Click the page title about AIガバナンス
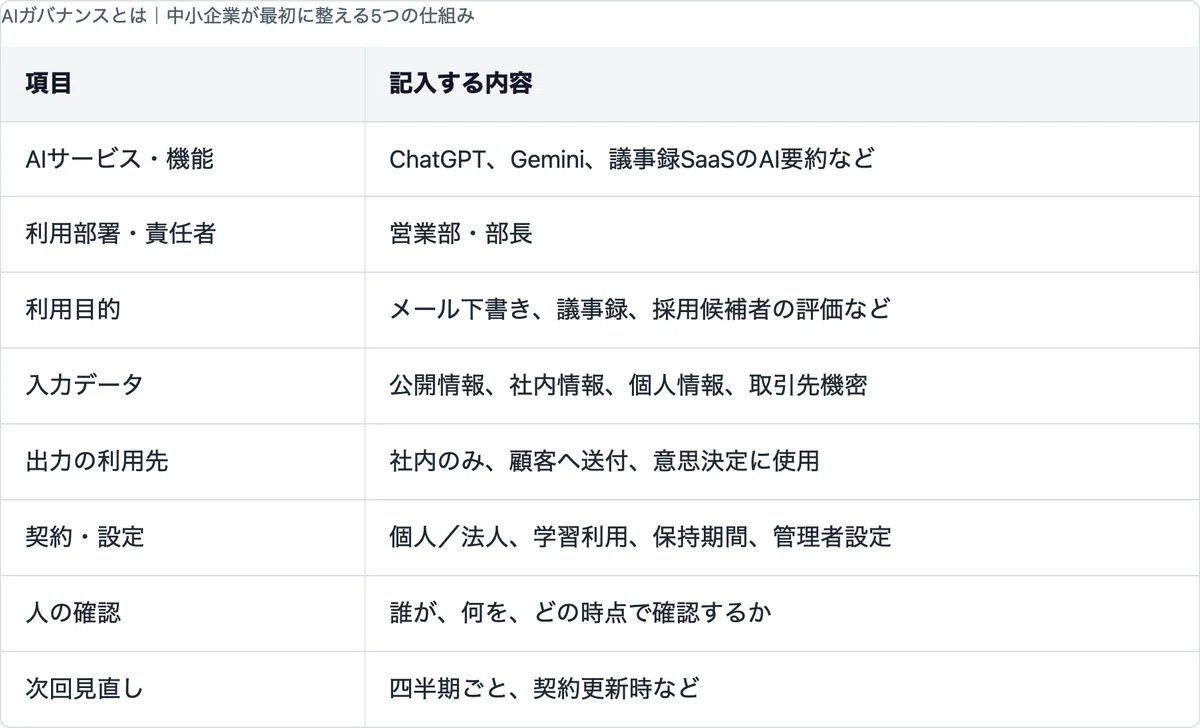 pos(238,17)
